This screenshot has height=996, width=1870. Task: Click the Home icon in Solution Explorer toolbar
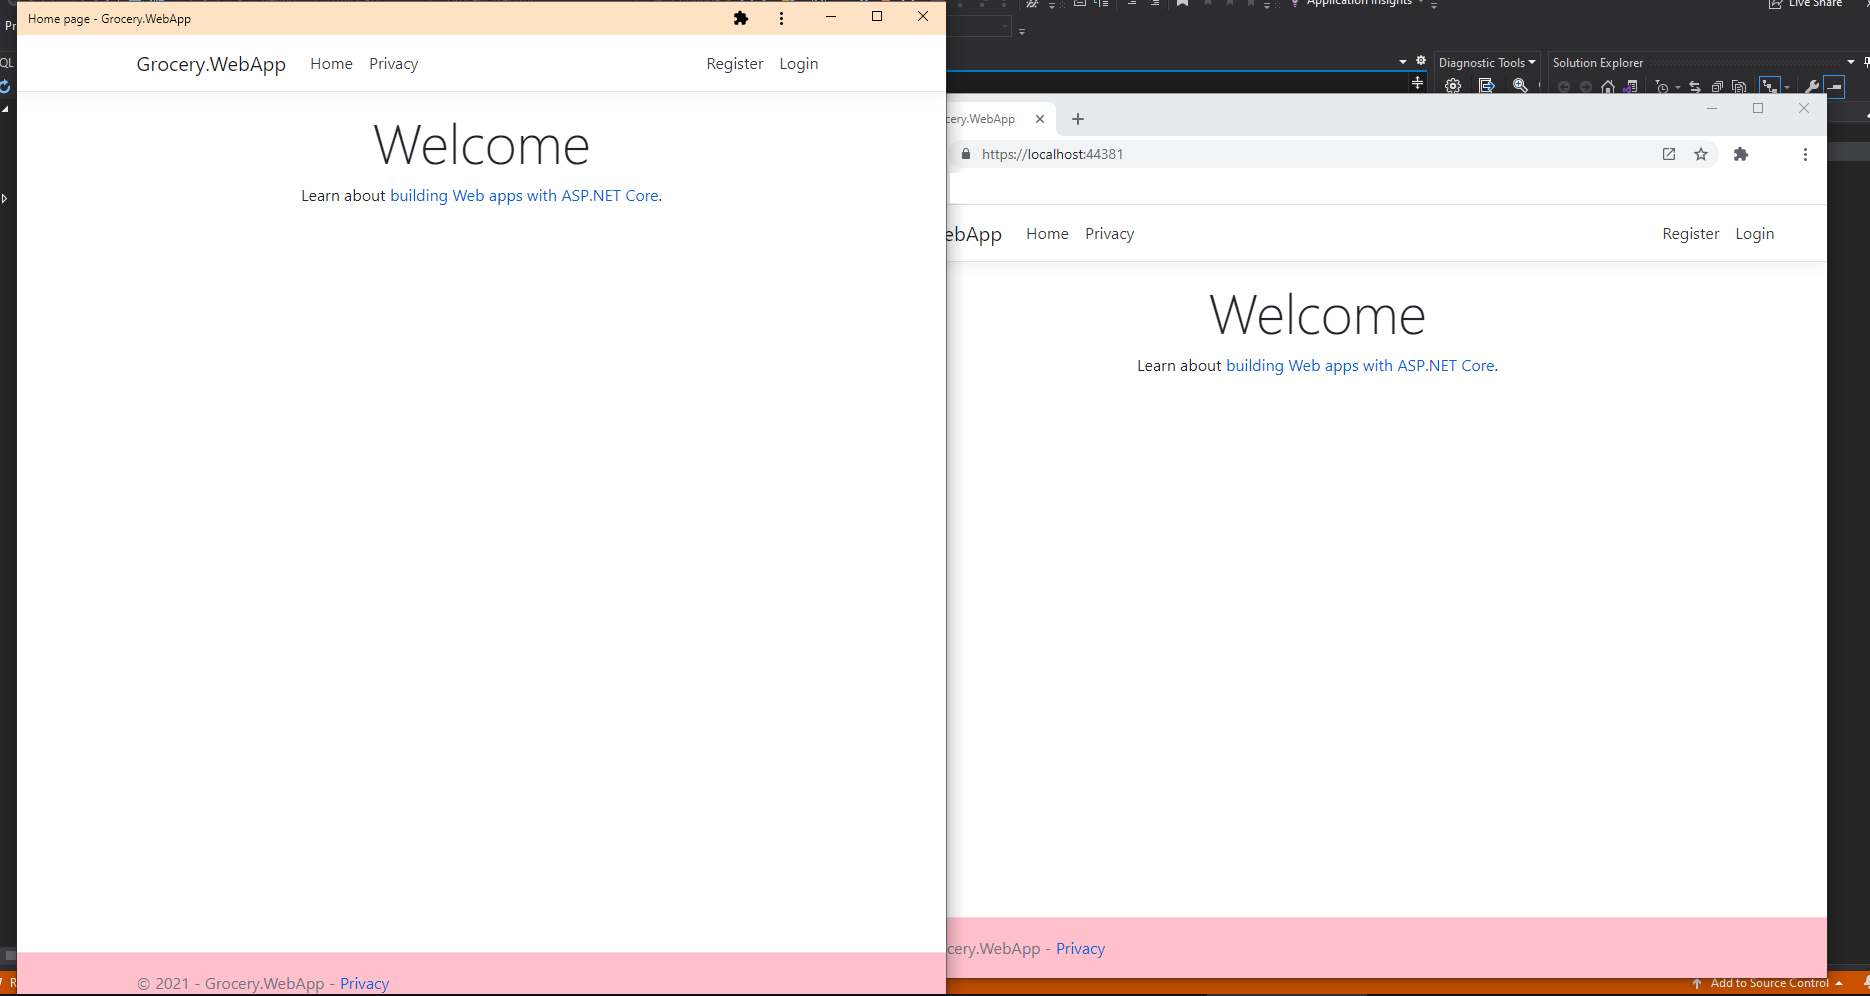pyautogui.click(x=1608, y=85)
